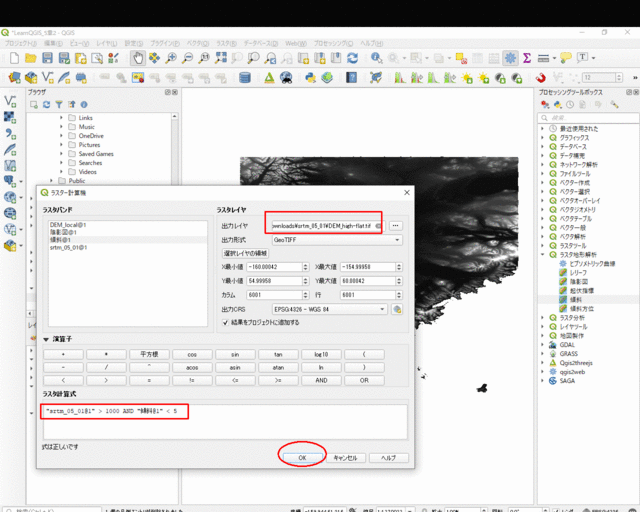
Task: Open the 出力CRS EPSG:4326 dropdown
Action: coord(329,309)
